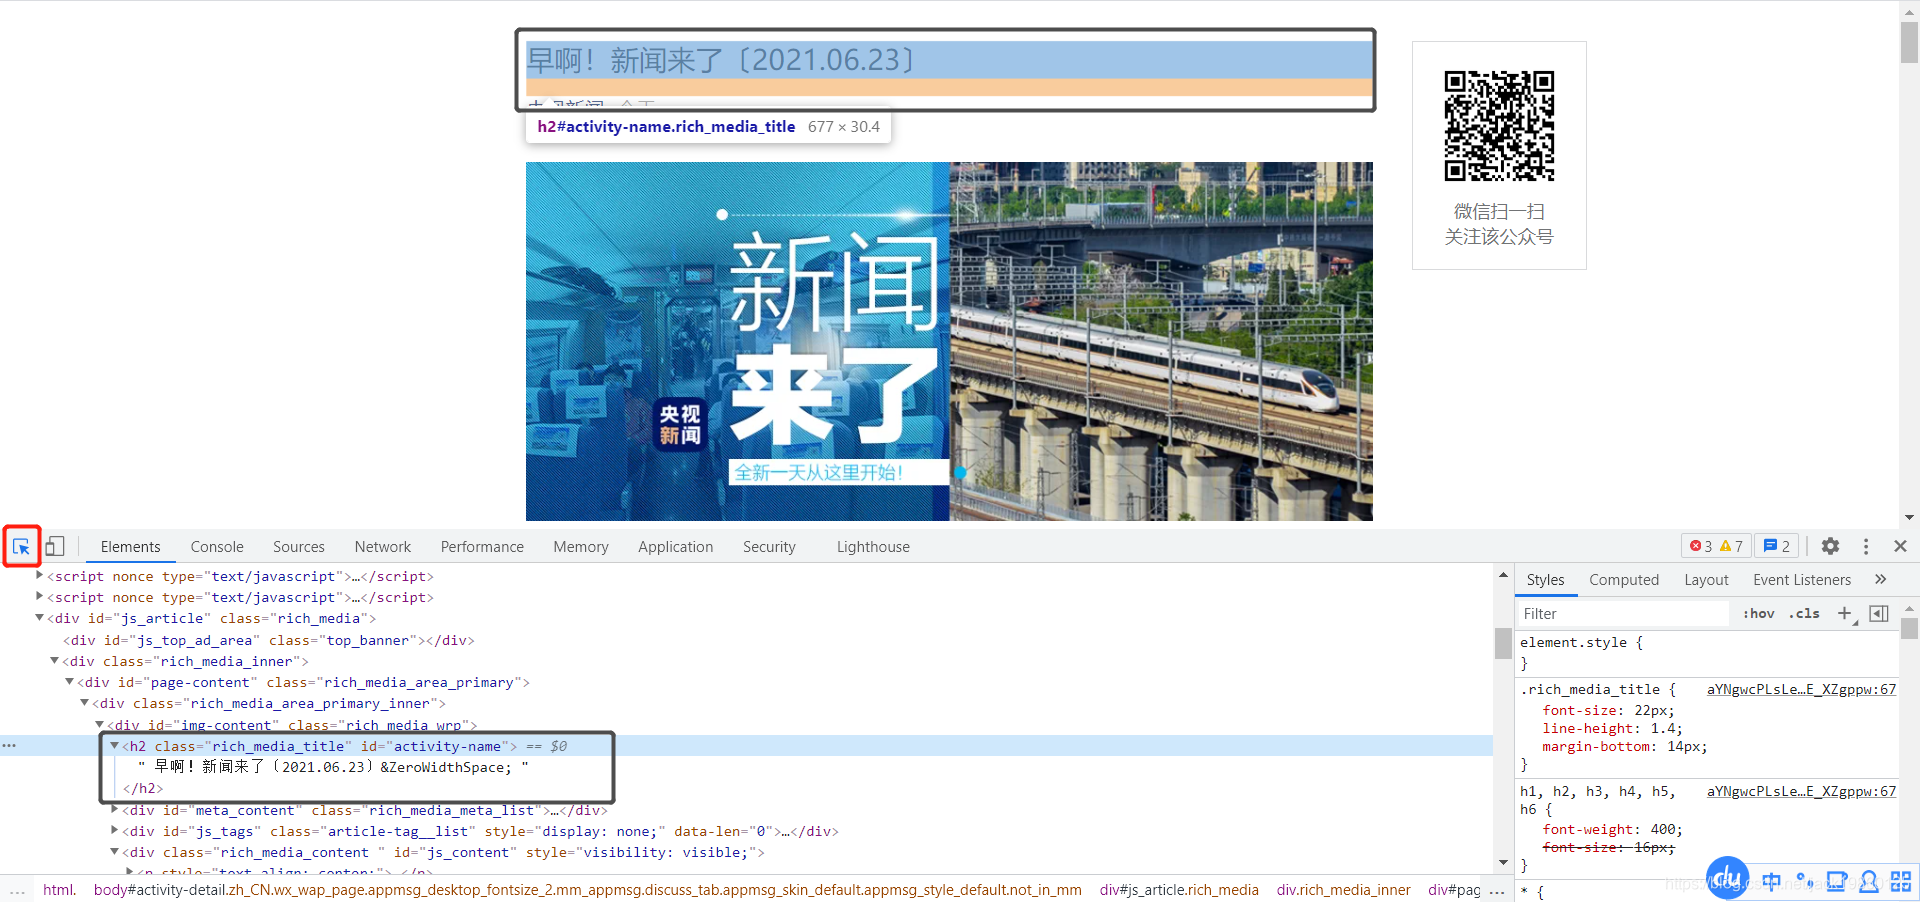Open the Application tab

click(x=676, y=547)
